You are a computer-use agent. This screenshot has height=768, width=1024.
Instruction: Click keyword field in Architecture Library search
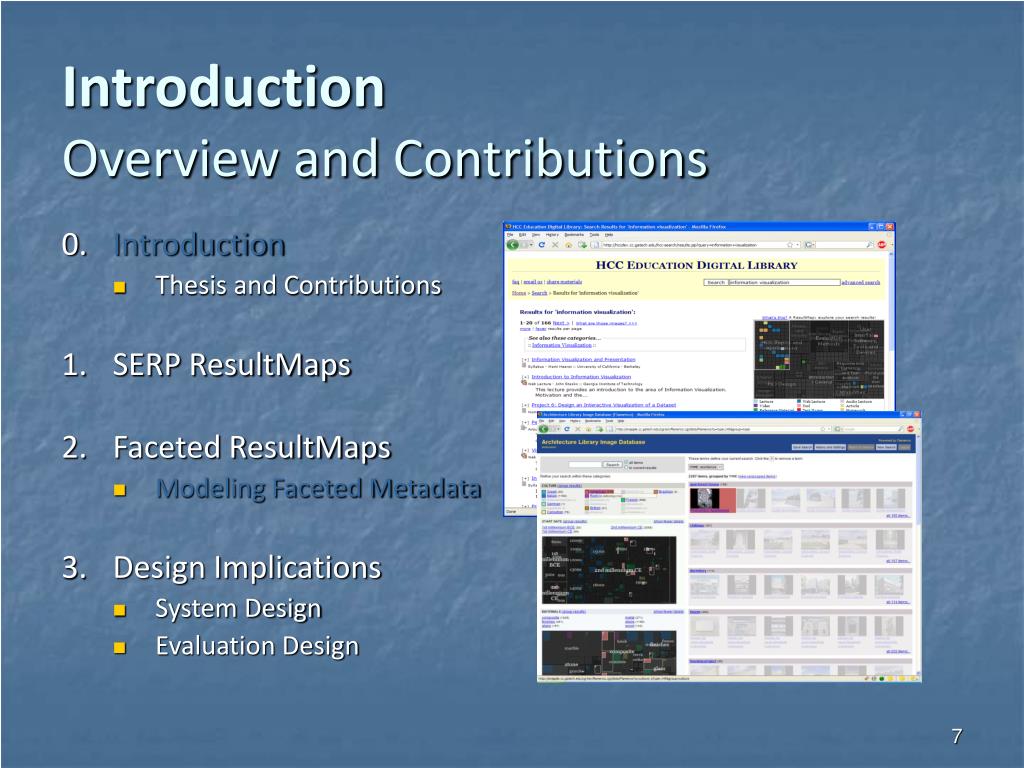[x=584, y=464]
